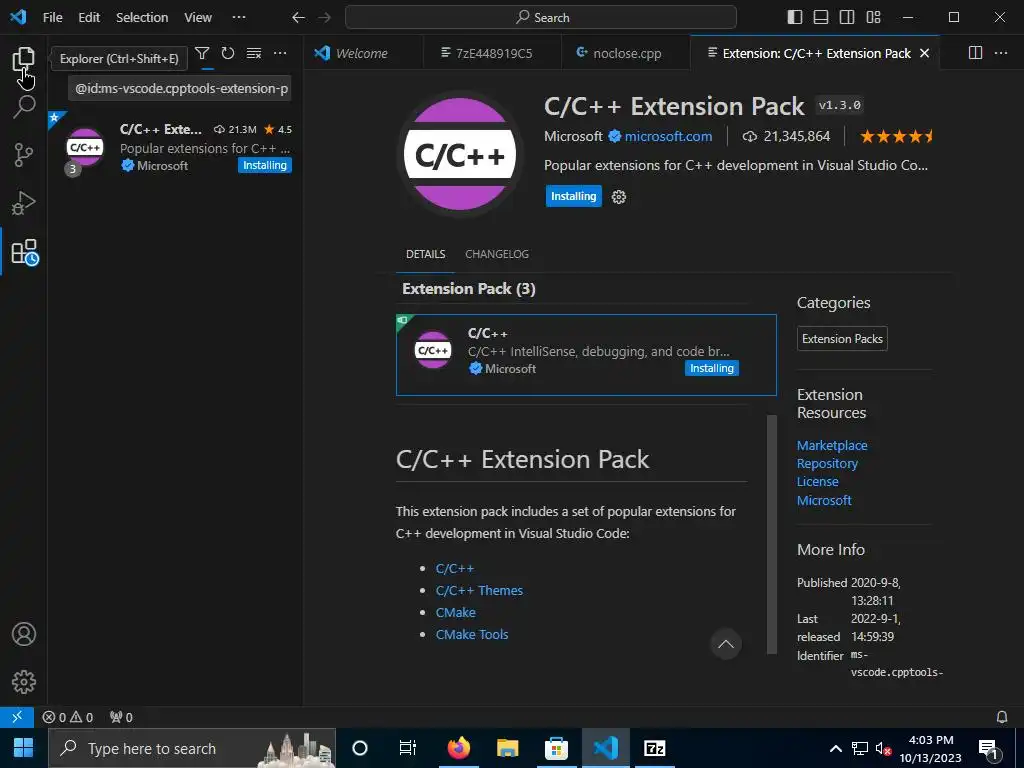Toggle primary side bar layout

click(795, 17)
